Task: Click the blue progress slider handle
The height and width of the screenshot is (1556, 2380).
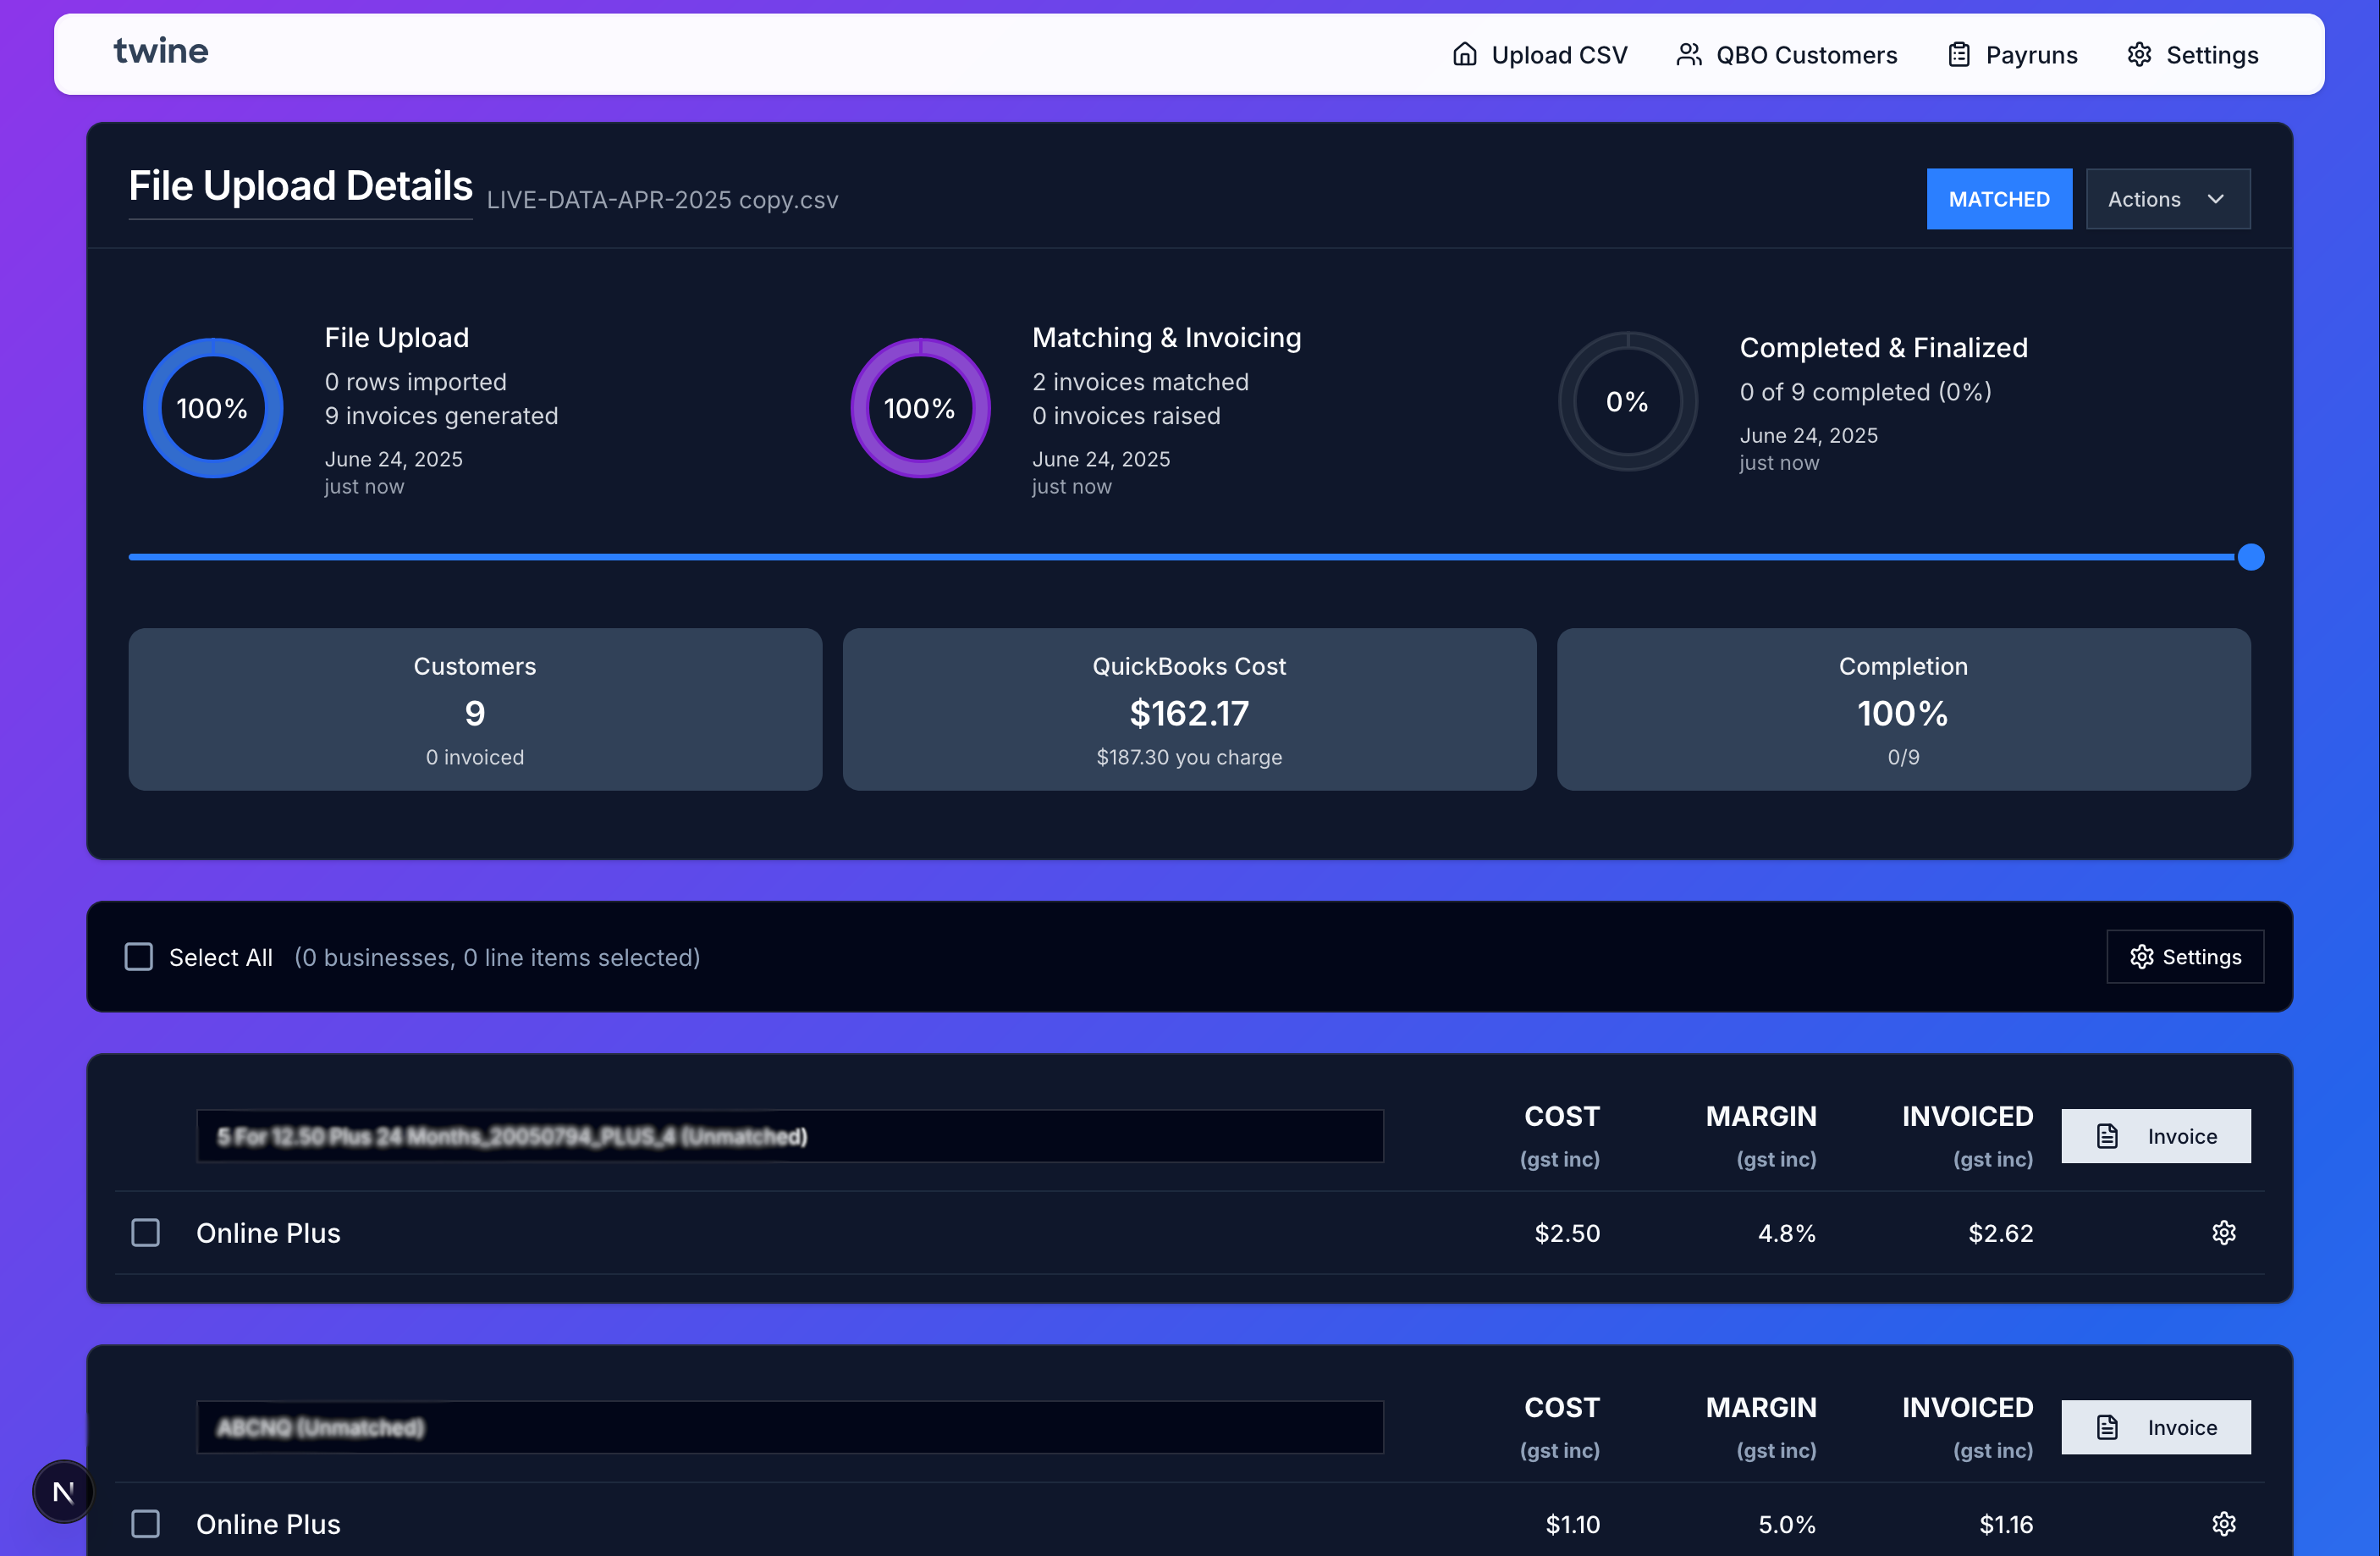Action: tap(2250, 557)
